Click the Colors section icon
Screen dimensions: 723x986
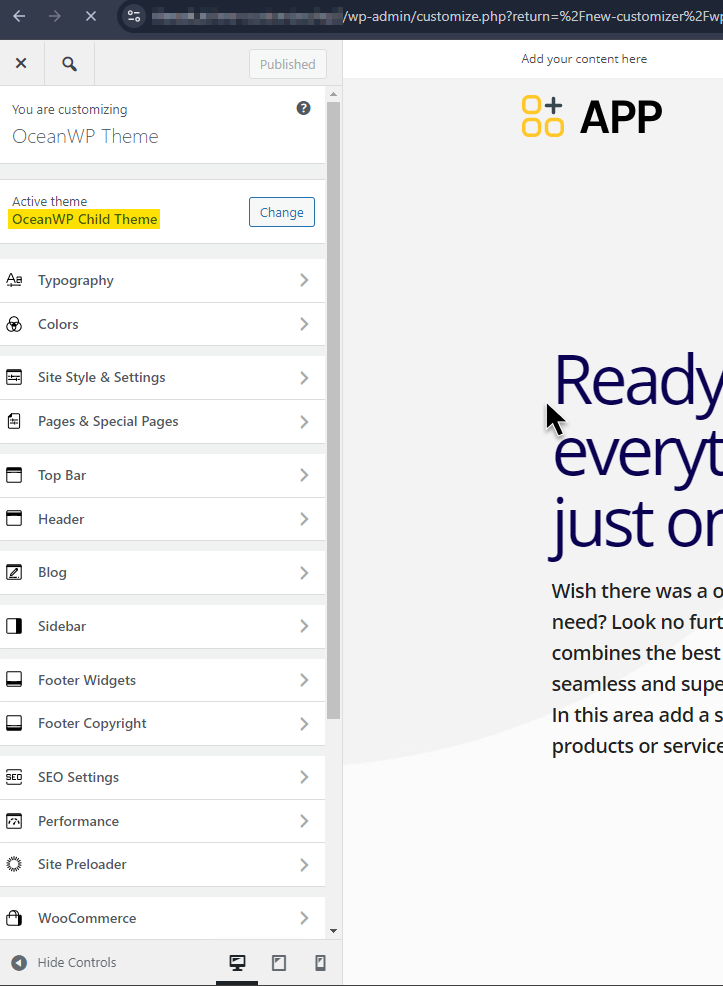[14, 324]
